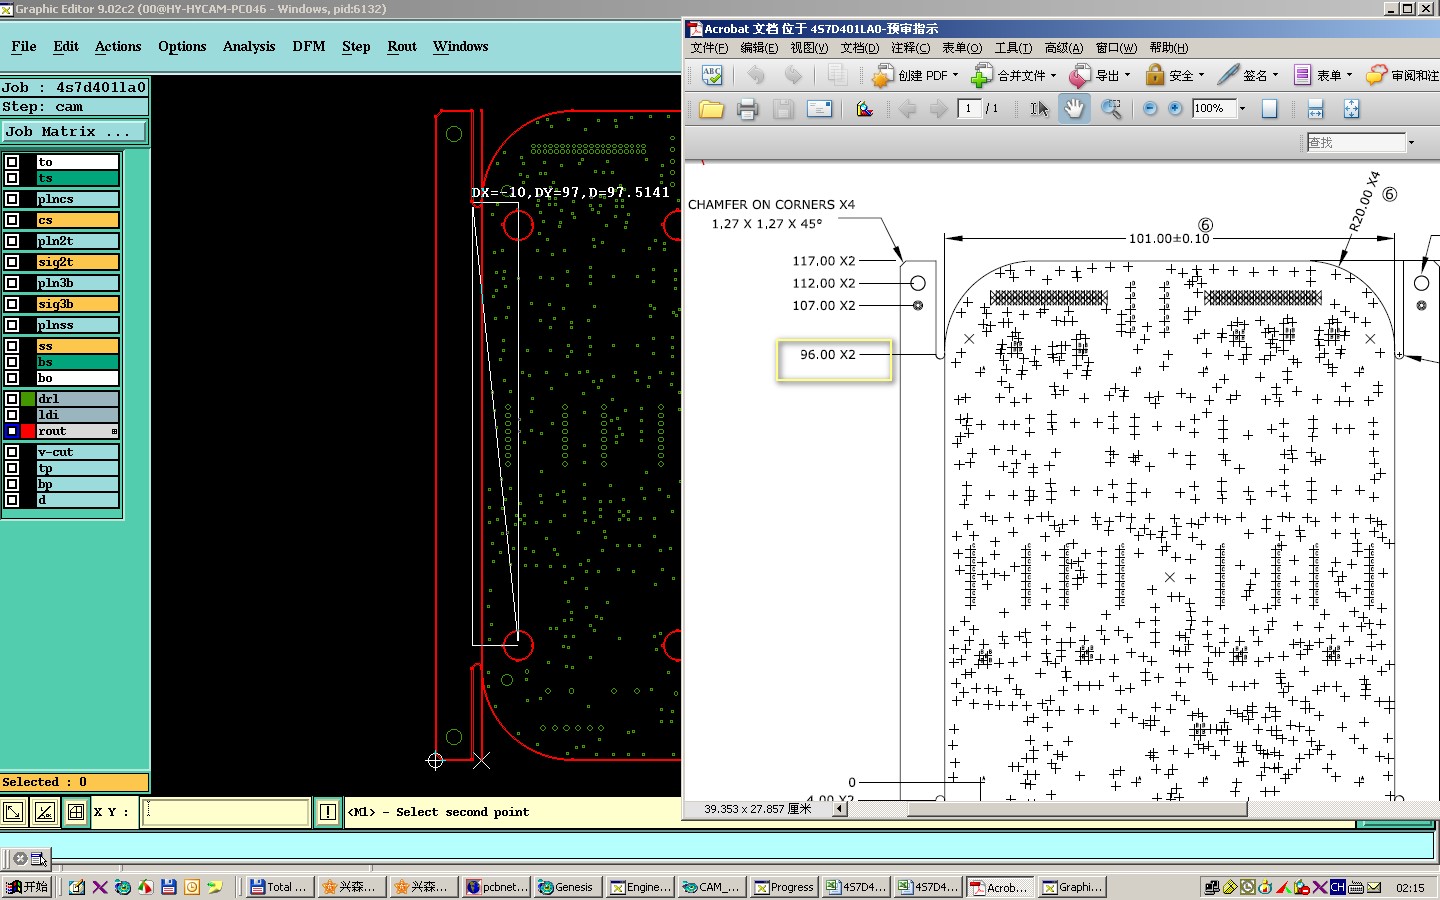1440x900 pixels.
Task: Open the Actions menu in Graphic Editor
Action: click(x=118, y=46)
